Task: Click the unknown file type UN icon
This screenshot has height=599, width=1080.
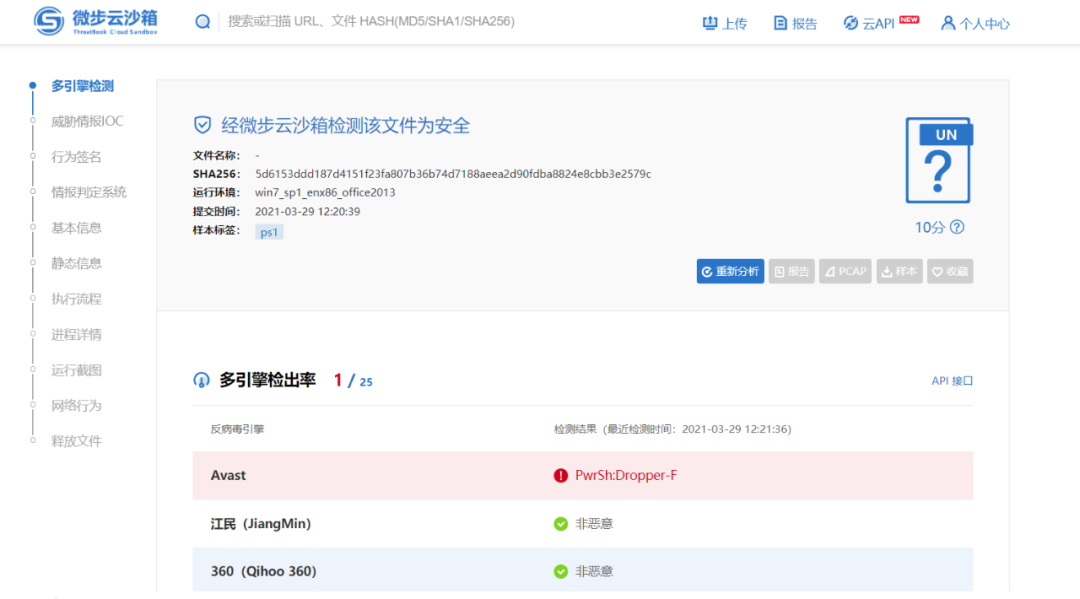Action: 939,160
